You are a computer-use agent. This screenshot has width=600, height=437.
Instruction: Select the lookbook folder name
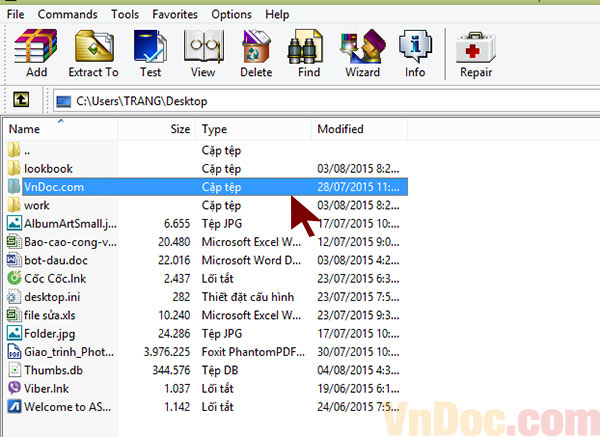tap(48, 169)
